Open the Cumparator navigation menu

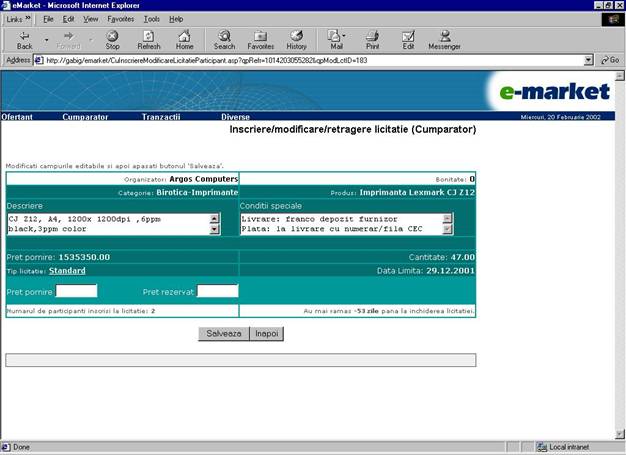point(85,117)
